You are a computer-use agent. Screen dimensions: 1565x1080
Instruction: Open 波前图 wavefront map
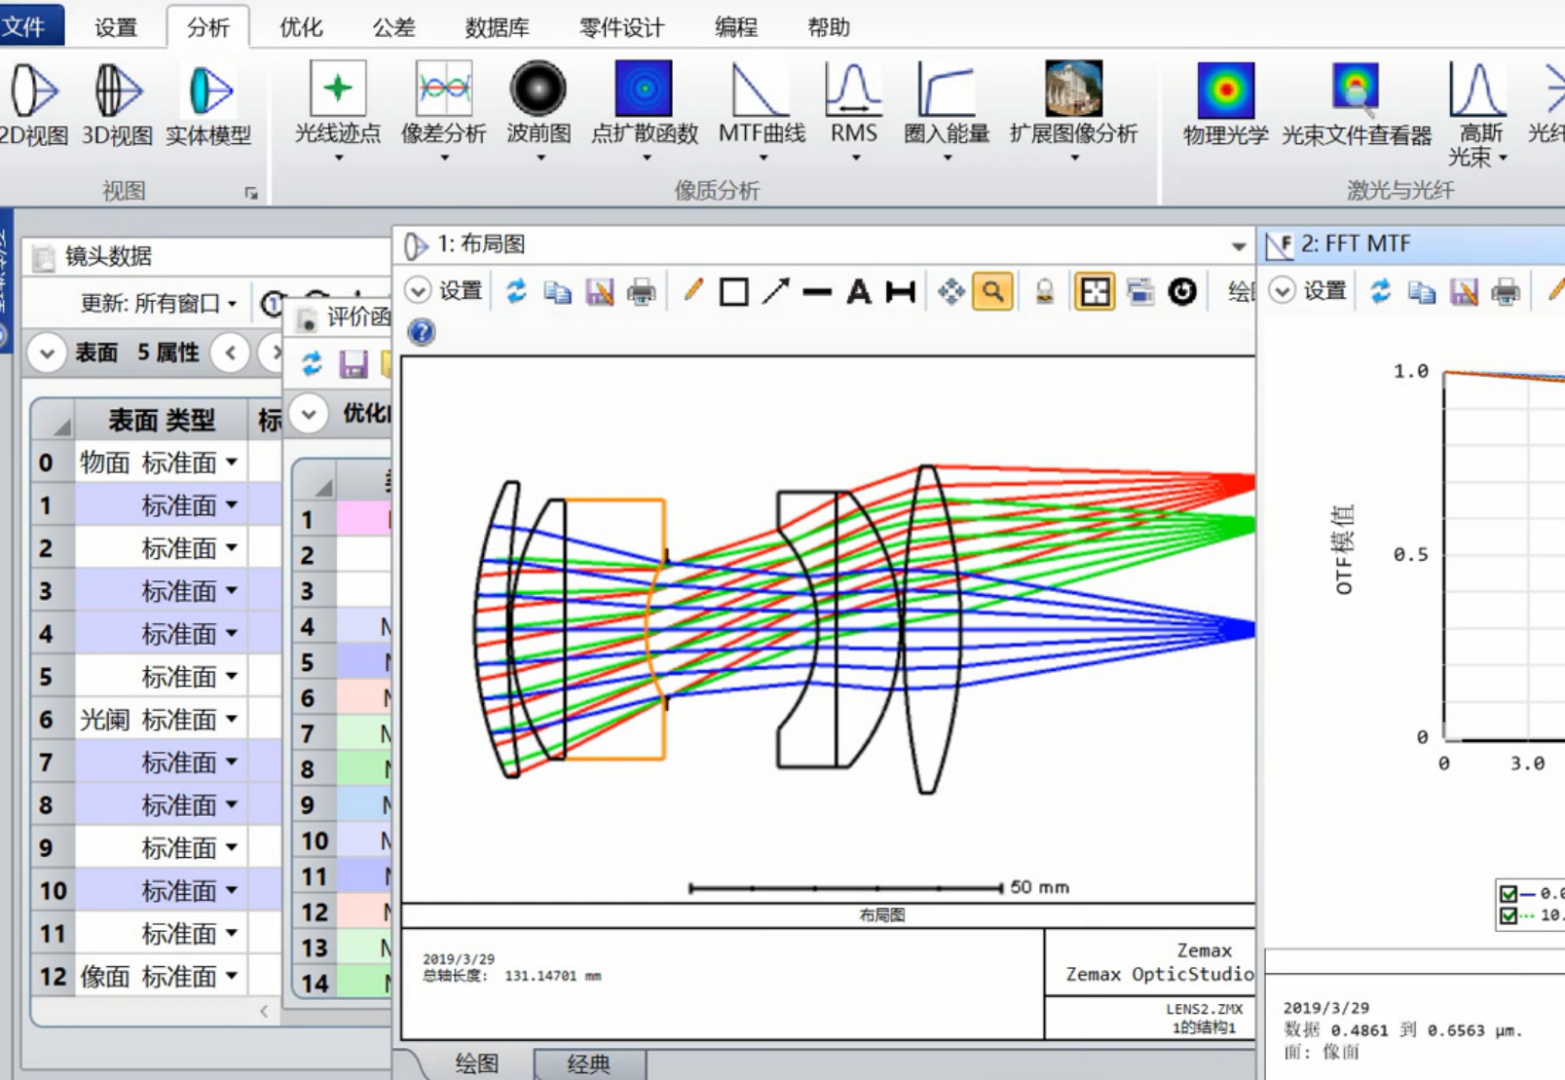(538, 110)
